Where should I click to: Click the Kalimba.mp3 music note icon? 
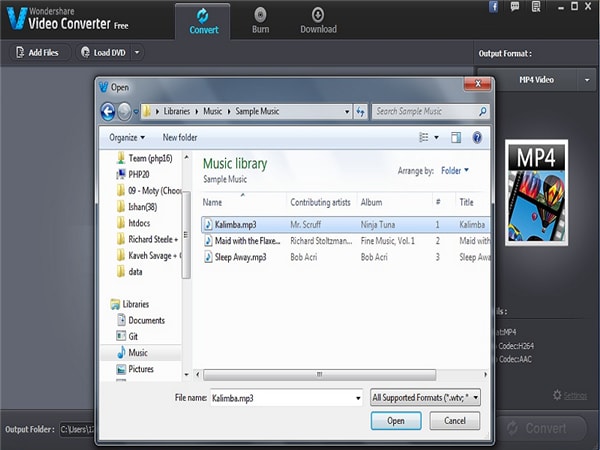pyautogui.click(x=208, y=224)
